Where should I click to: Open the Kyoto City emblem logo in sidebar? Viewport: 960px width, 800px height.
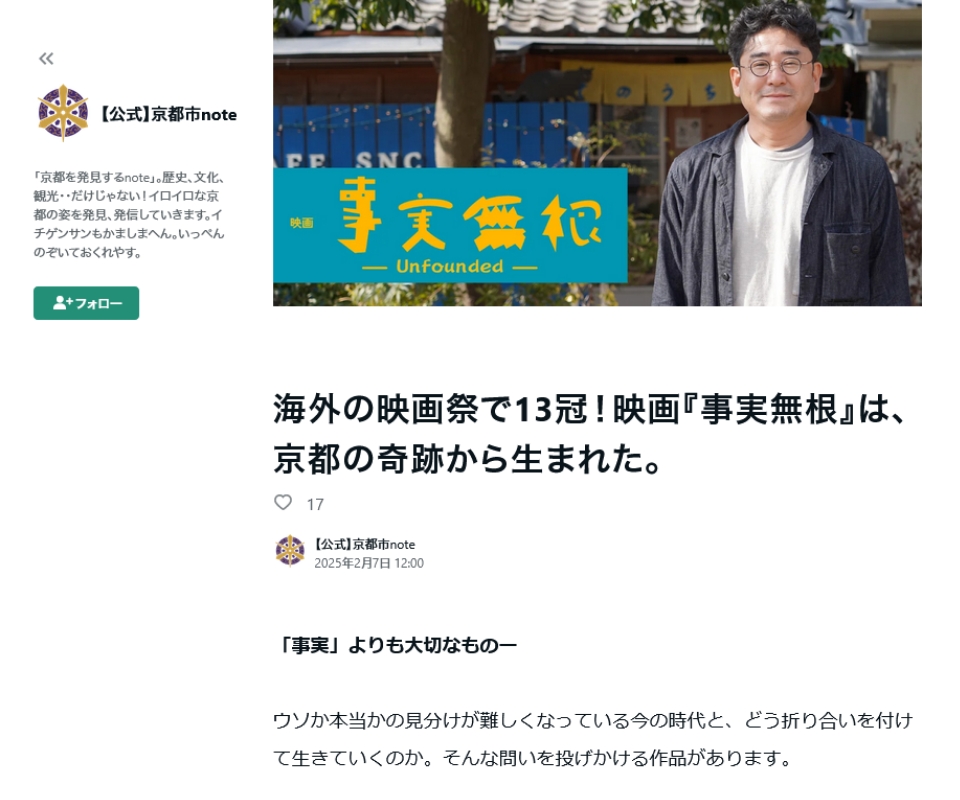[x=63, y=113]
